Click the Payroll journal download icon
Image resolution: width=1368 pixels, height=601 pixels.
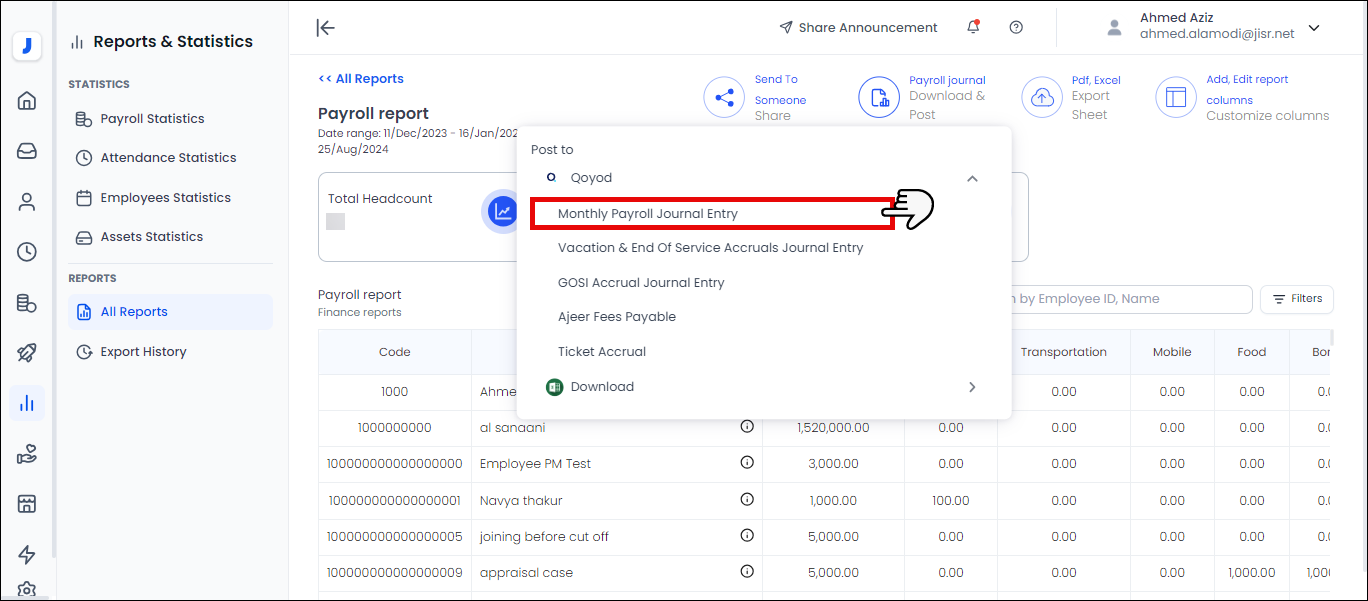pos(879,98)
